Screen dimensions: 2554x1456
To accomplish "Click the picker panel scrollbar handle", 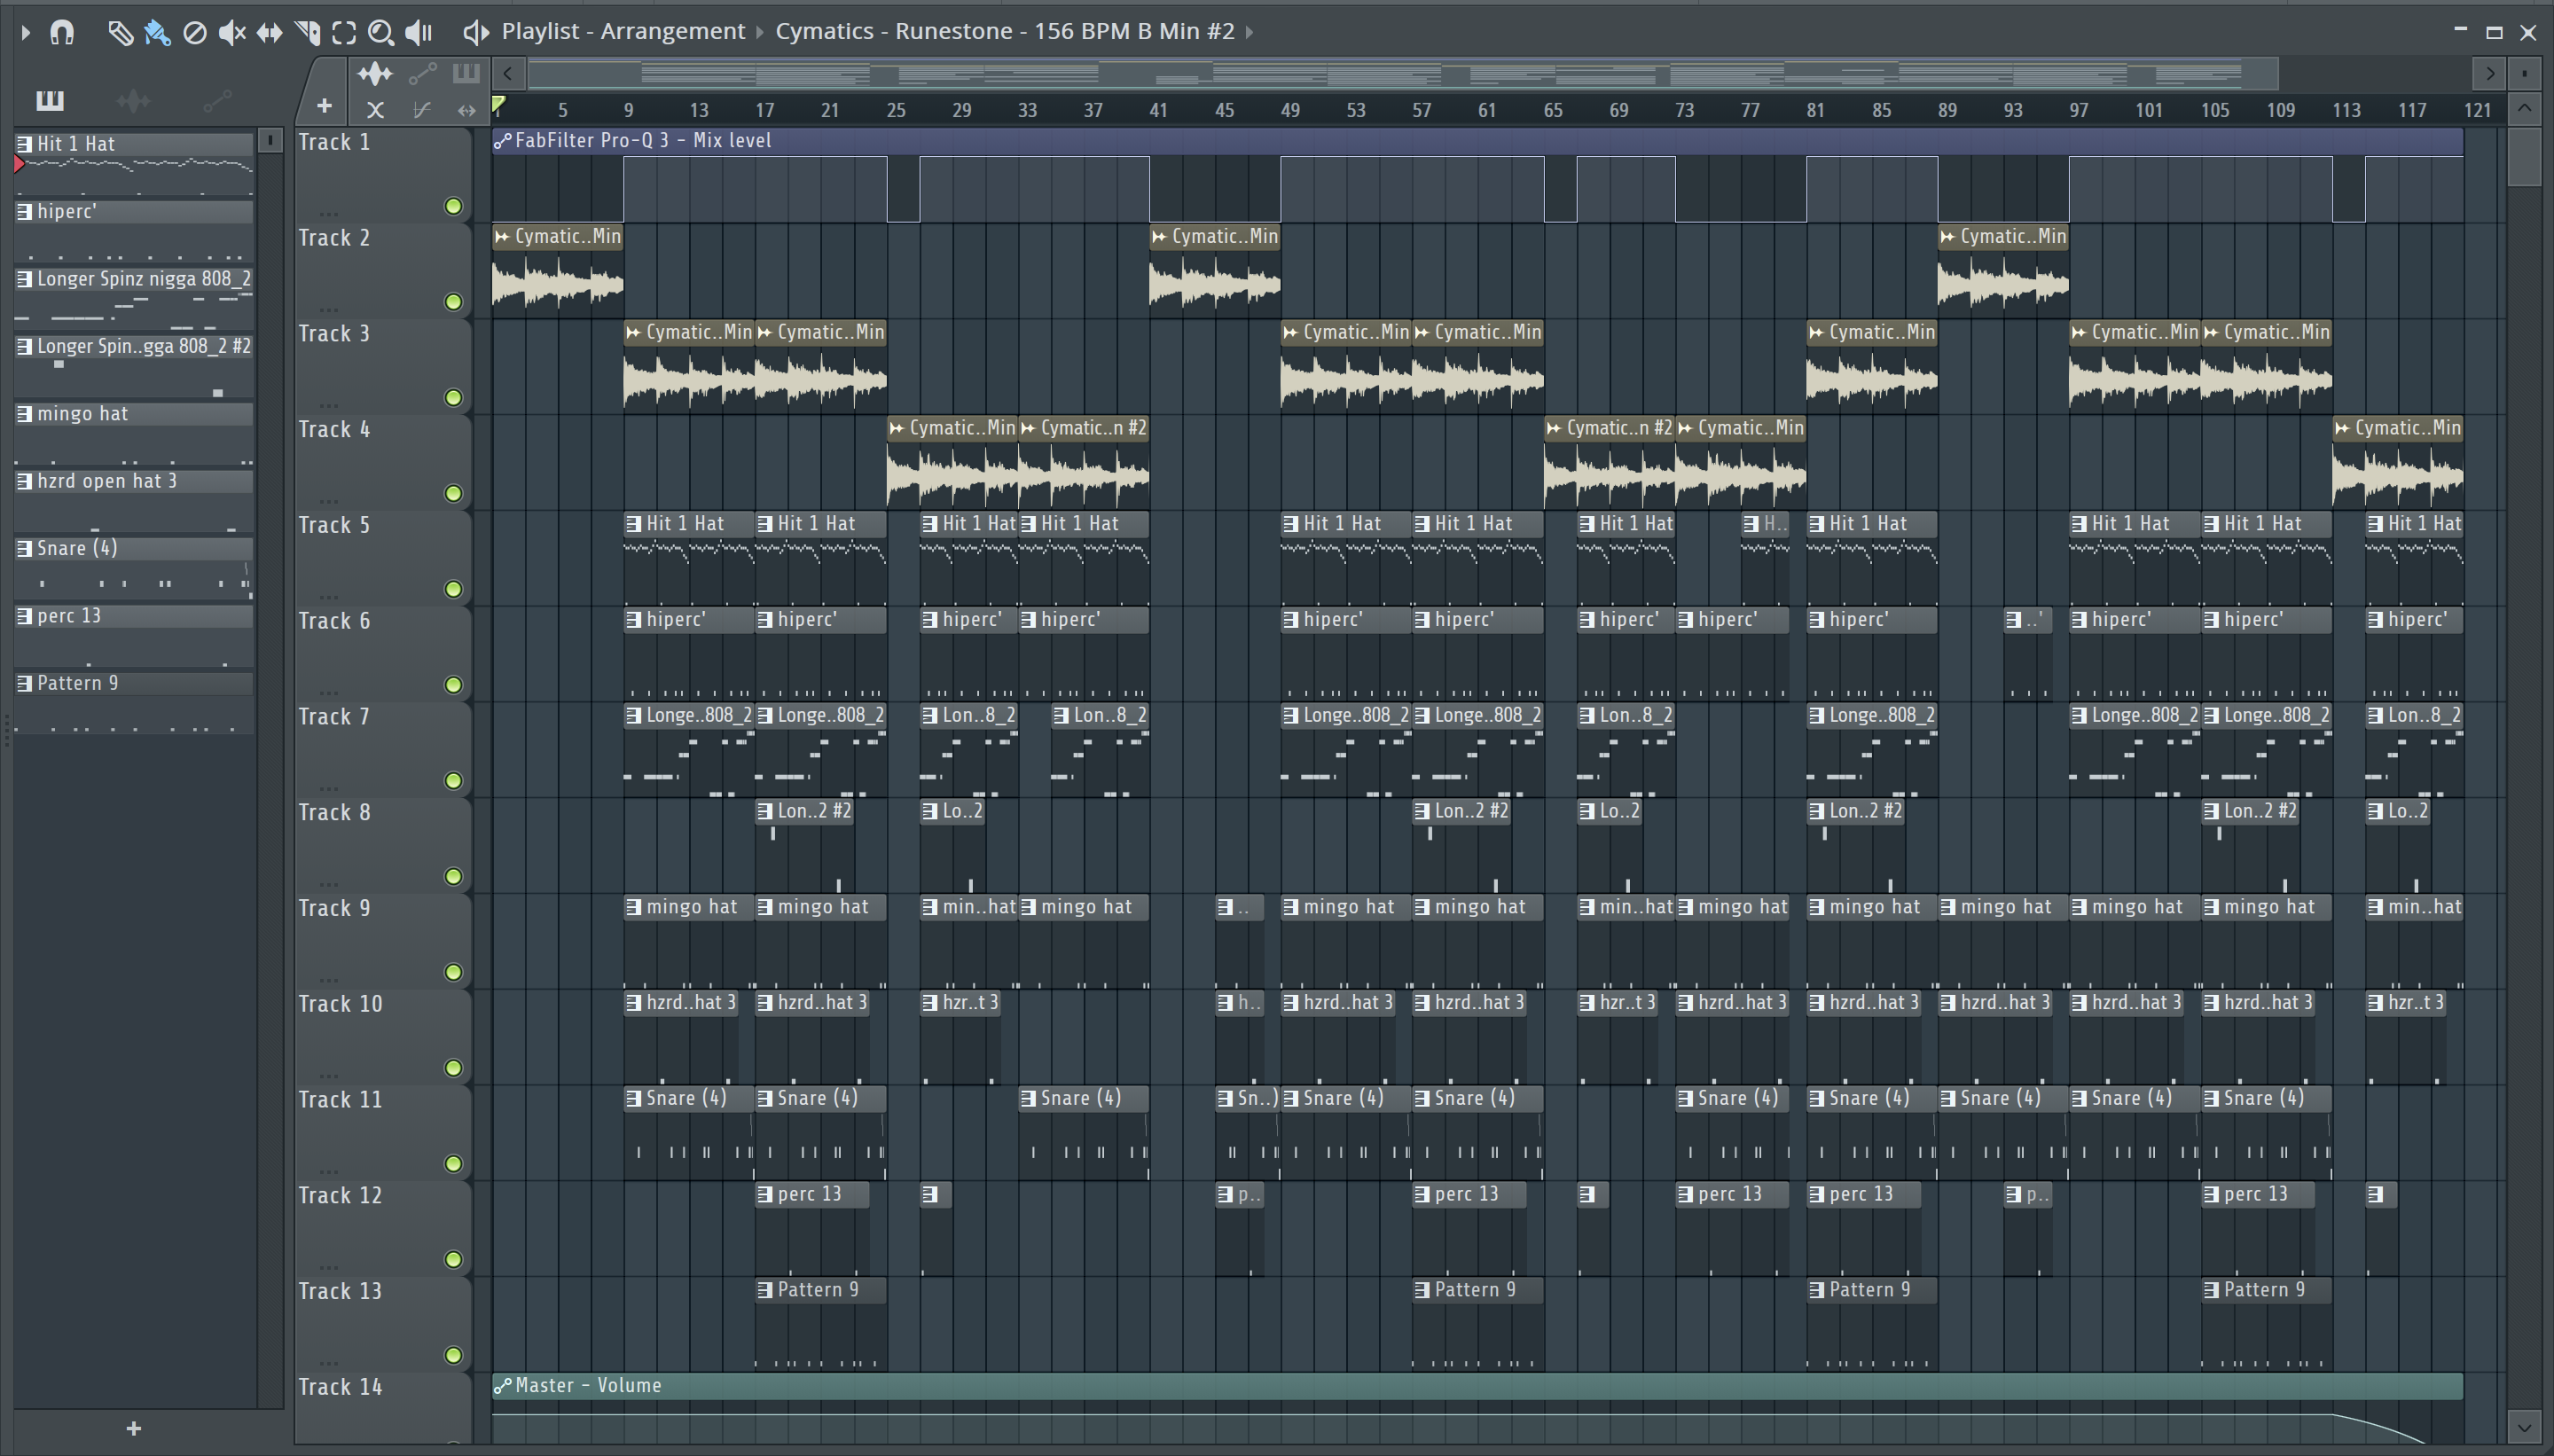I will [x=270, y=141].
